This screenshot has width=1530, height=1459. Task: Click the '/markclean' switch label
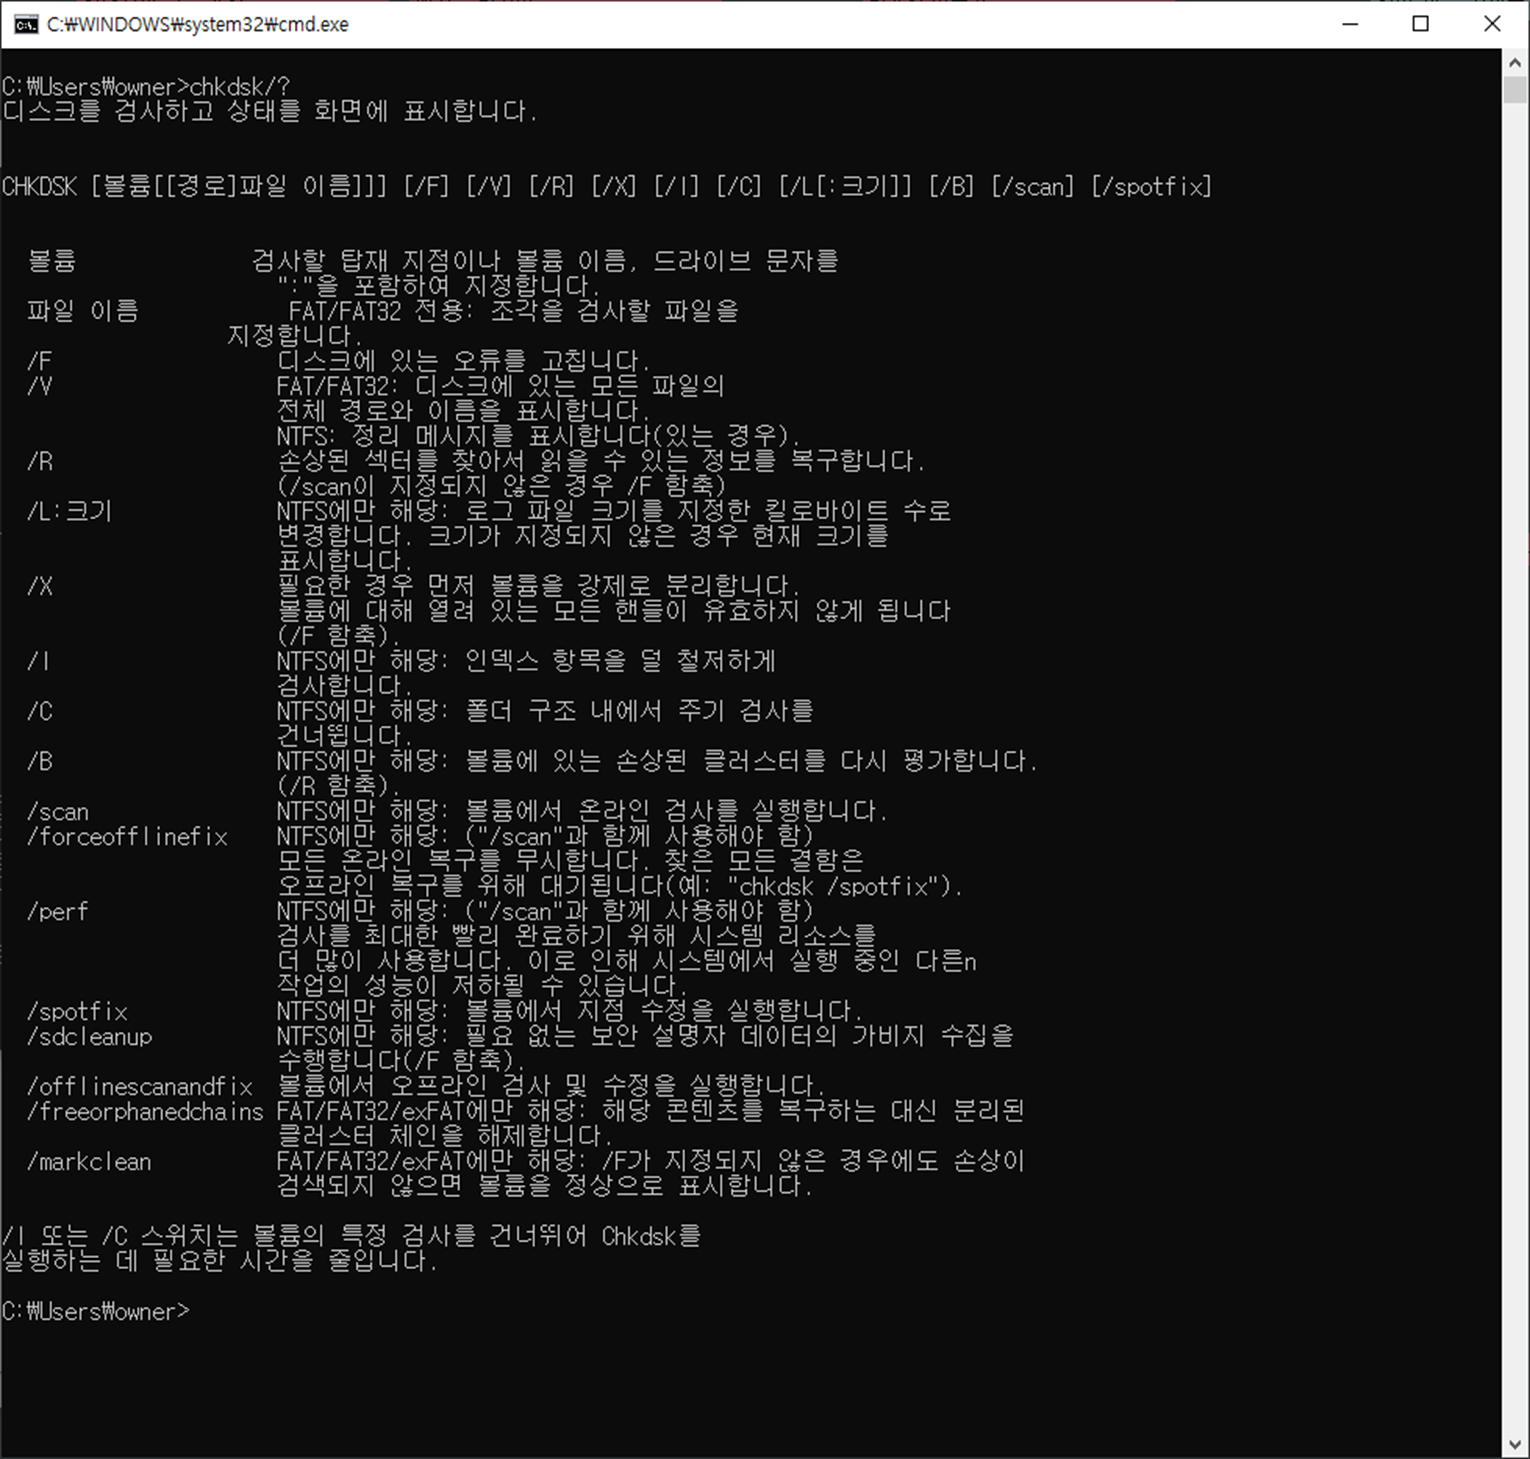[90, 1162]
